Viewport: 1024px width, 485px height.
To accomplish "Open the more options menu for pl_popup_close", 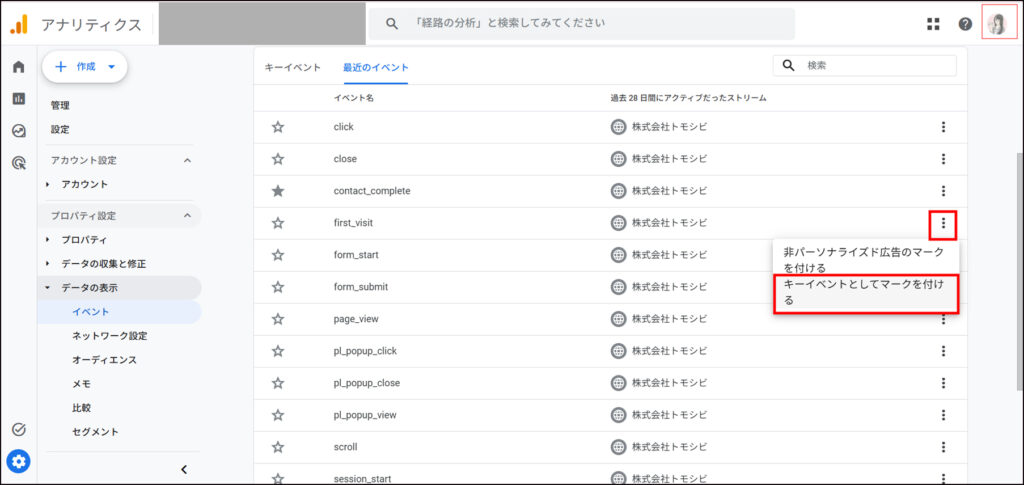I will (943, 383).
